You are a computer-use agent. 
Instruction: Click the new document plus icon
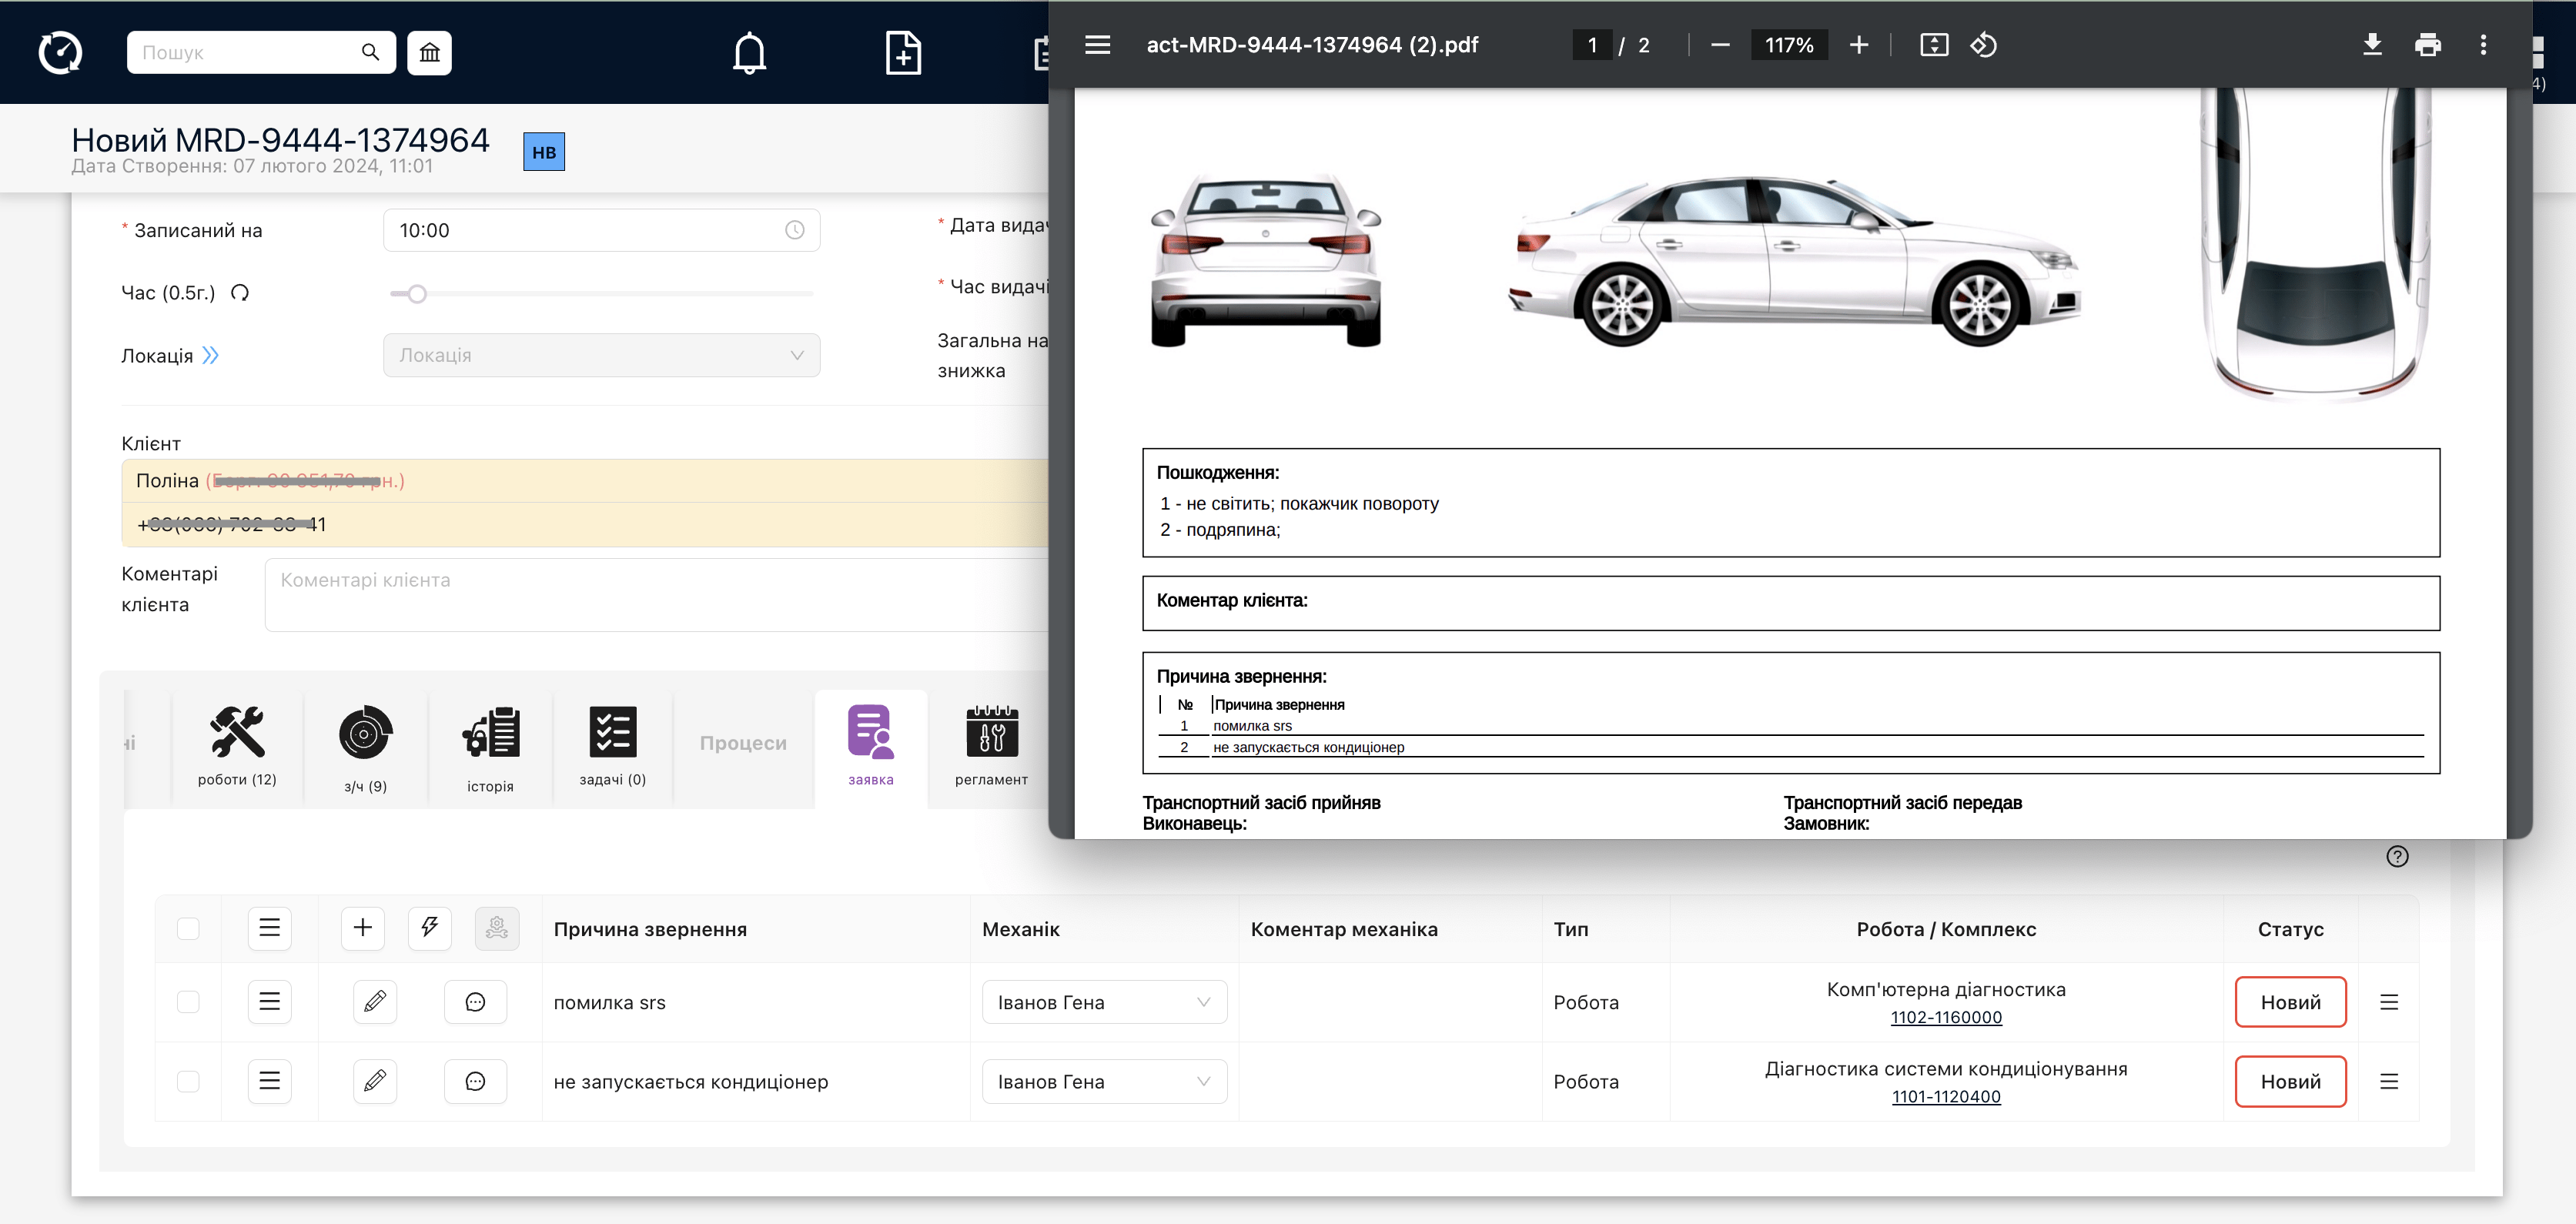point(903,52)
